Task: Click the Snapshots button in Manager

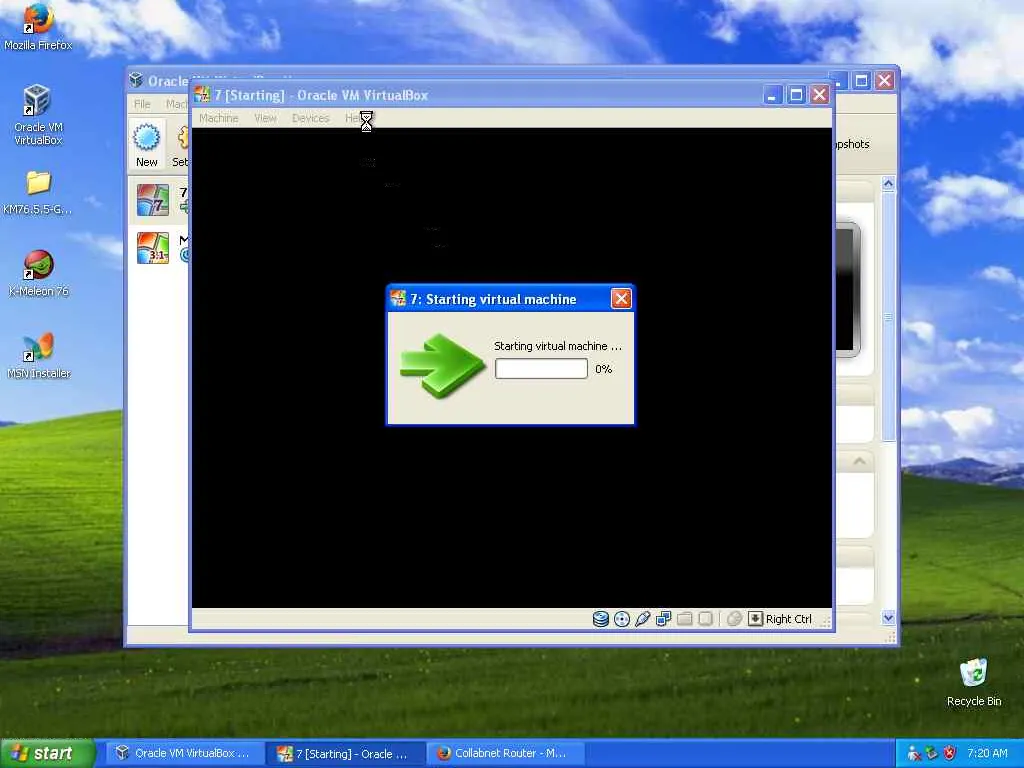Action: point(852,144)
